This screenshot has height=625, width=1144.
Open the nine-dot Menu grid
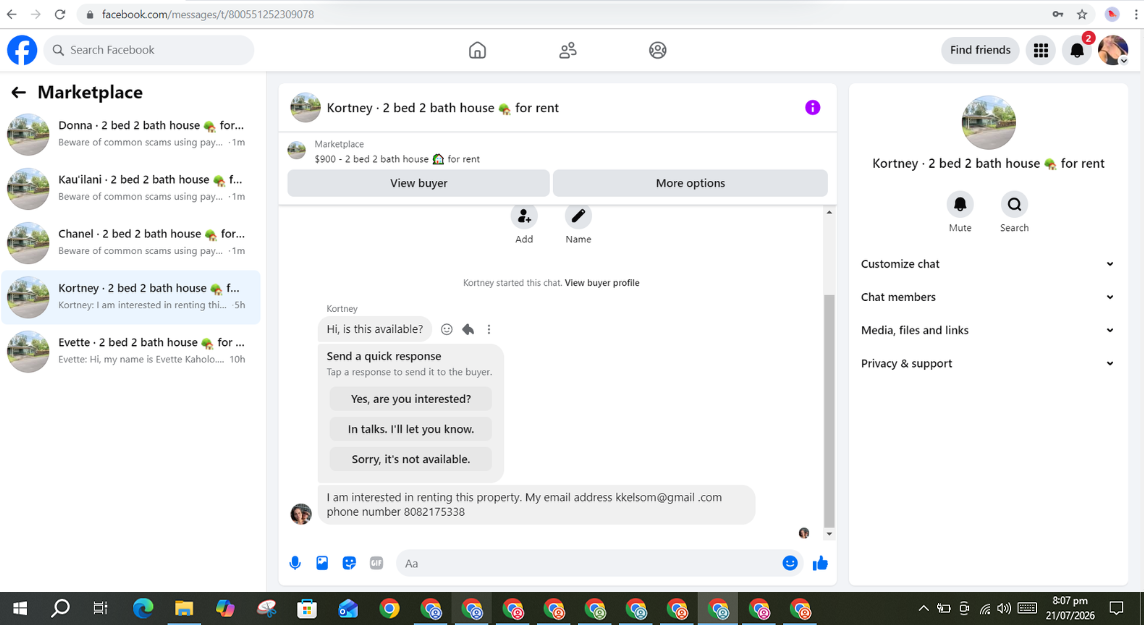click(1041, 50)
